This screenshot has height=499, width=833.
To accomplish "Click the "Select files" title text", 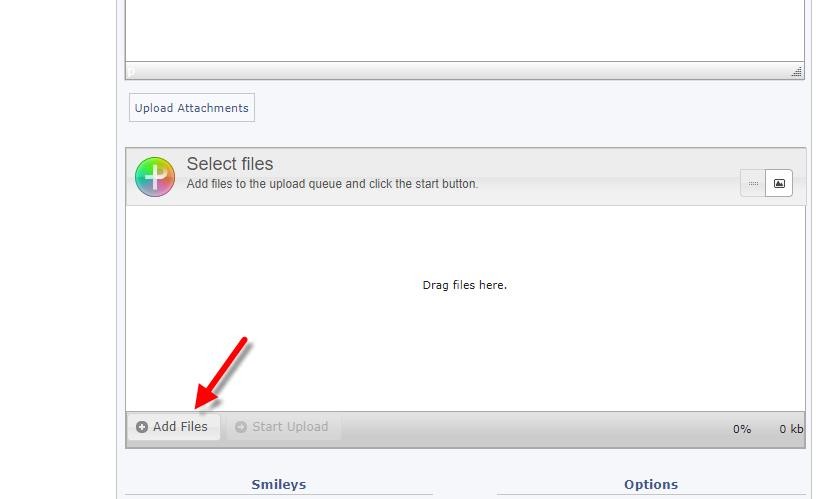I will pos(230,164).
